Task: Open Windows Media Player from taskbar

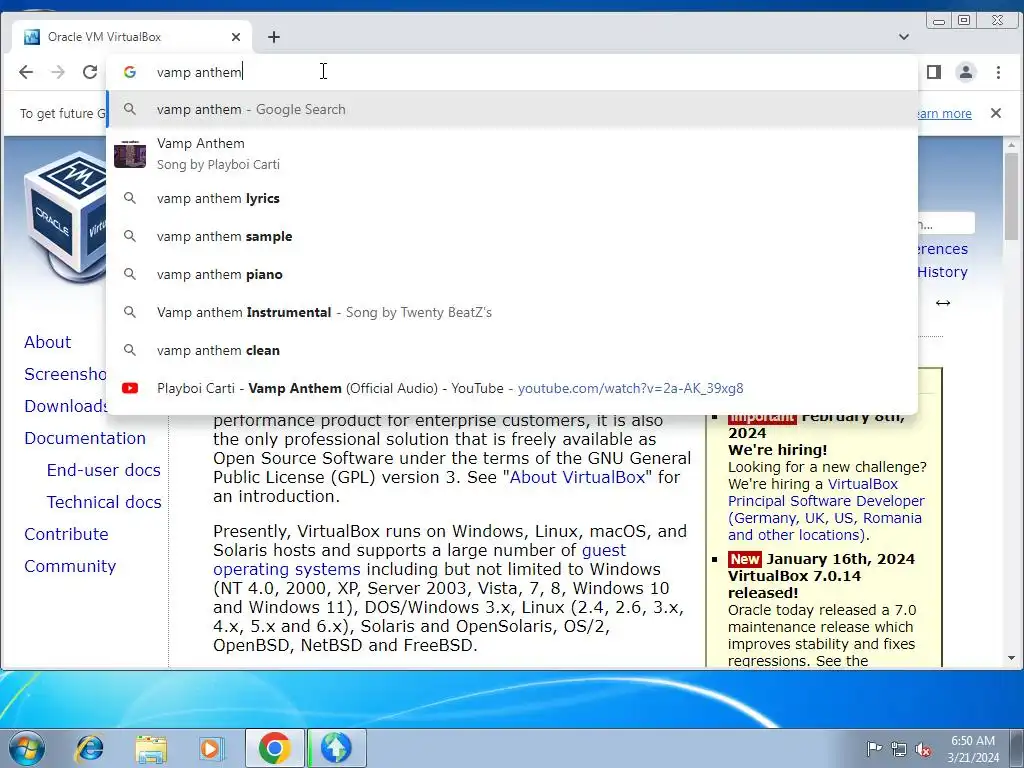Action: [x=212, y=748]
